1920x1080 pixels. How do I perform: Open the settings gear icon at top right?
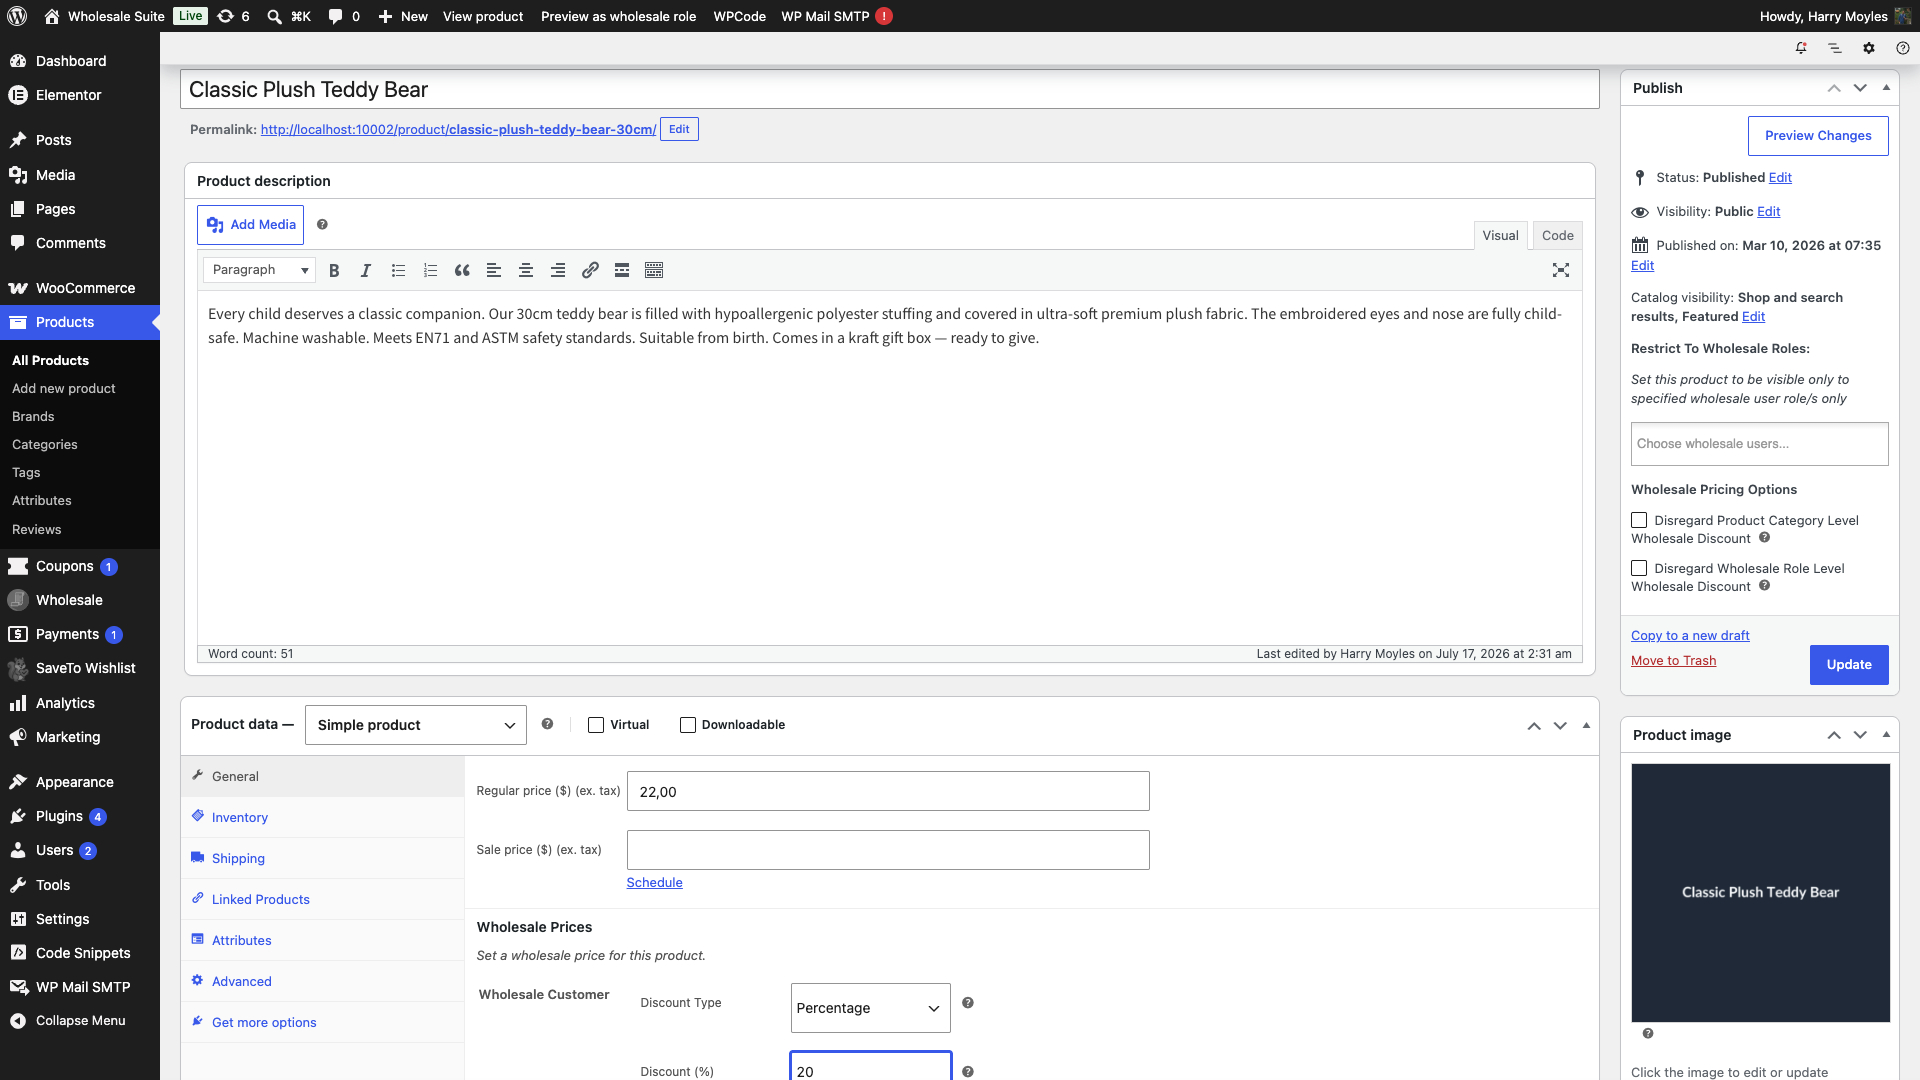point(1869,47)
